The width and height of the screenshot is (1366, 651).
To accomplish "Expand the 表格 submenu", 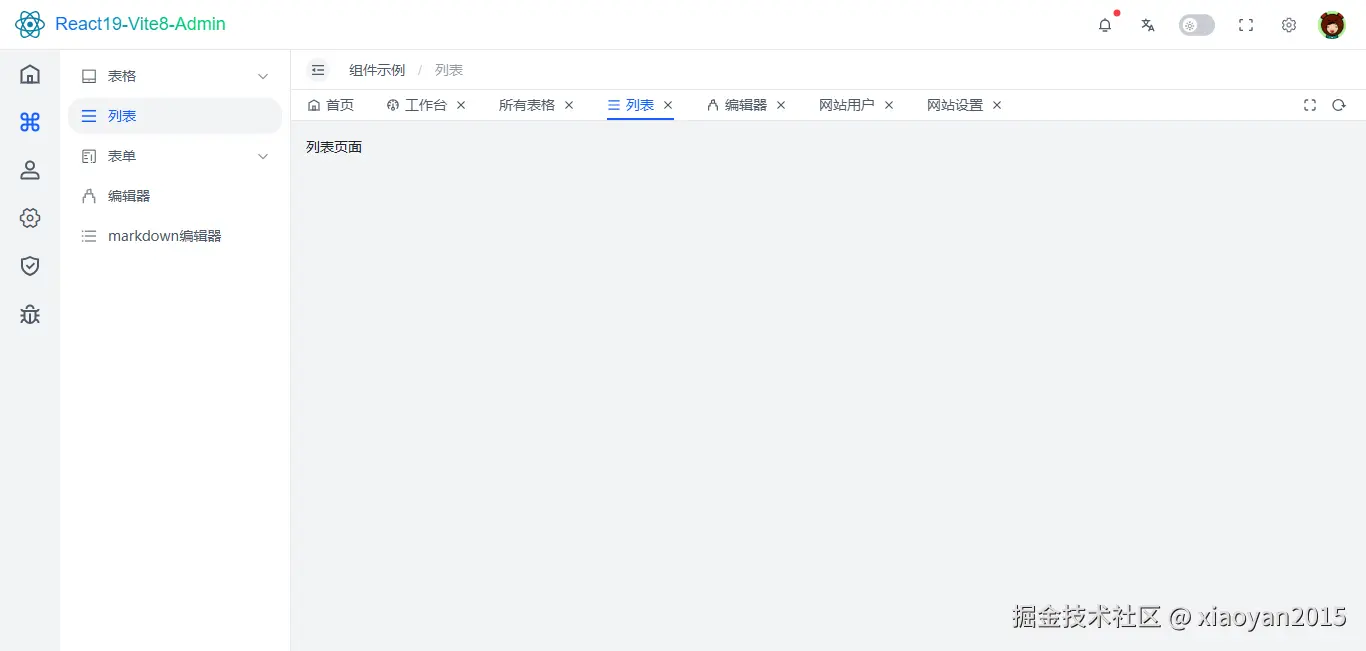I will [x=175, y=76].
